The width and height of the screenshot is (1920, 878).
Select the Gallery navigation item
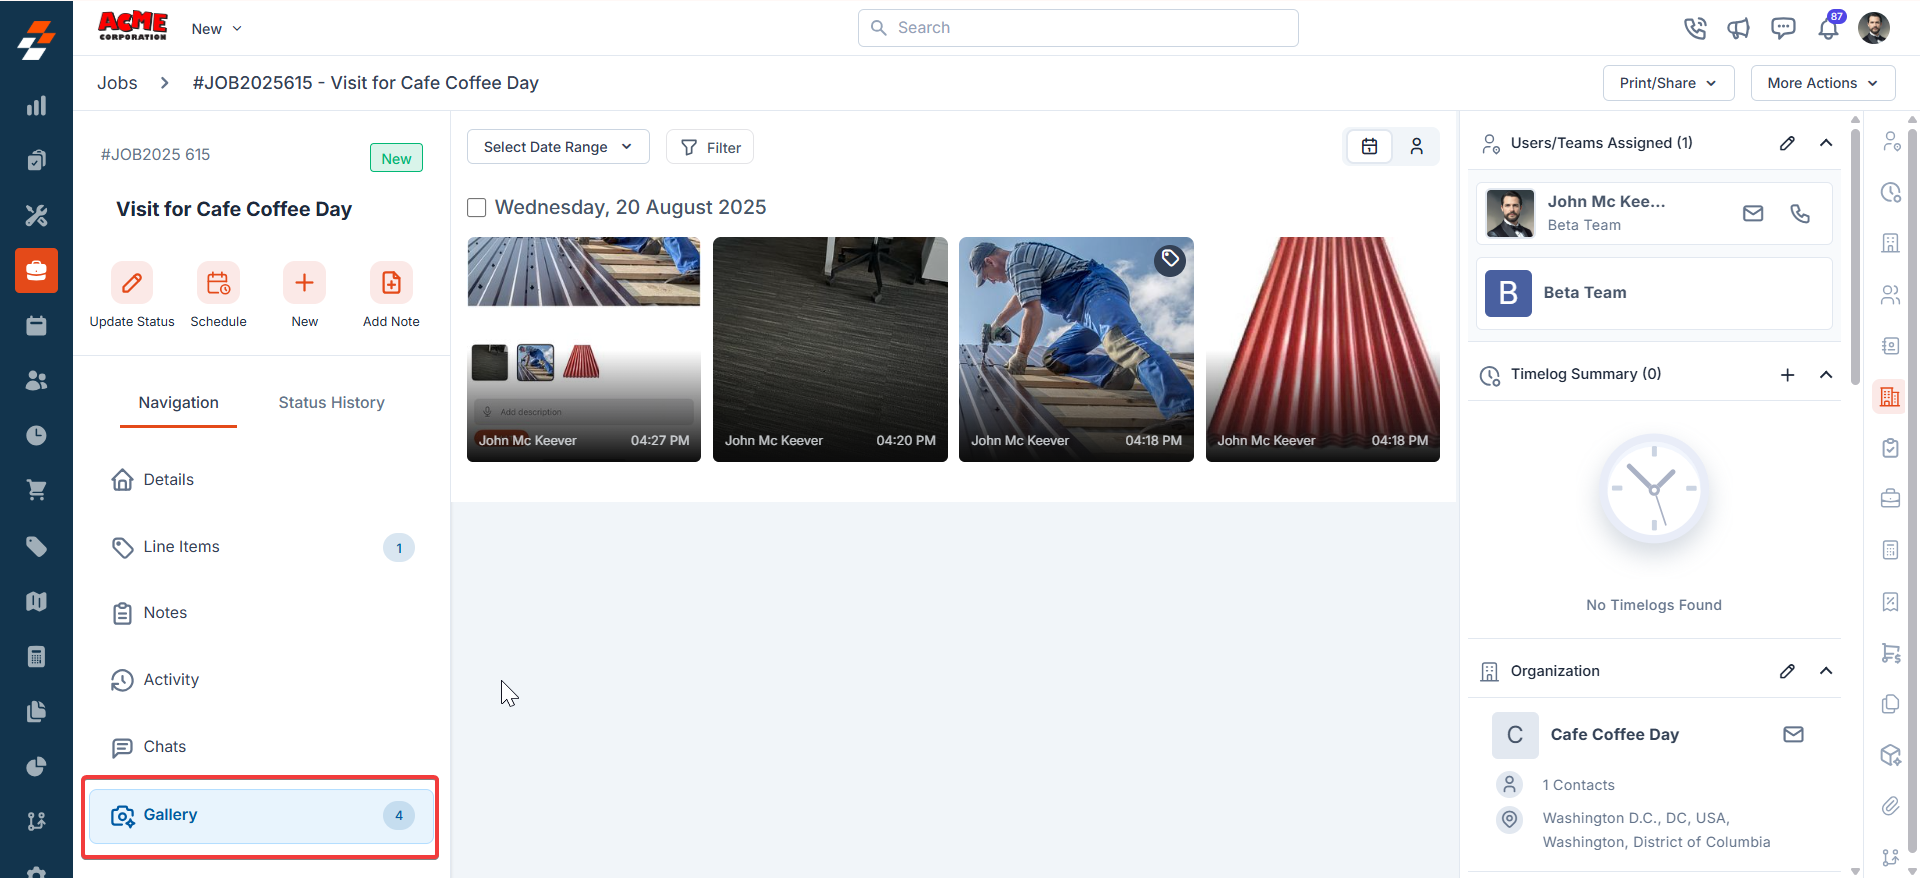(x=262, y=816)
